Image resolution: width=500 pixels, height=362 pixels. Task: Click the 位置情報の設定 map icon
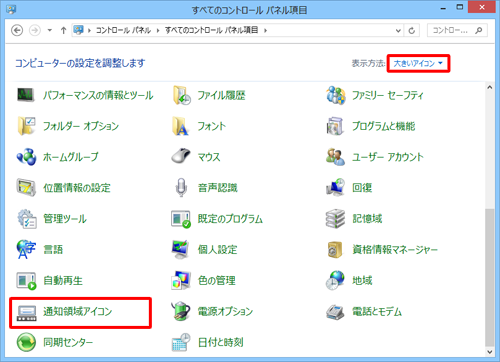(x=26, y=187)
